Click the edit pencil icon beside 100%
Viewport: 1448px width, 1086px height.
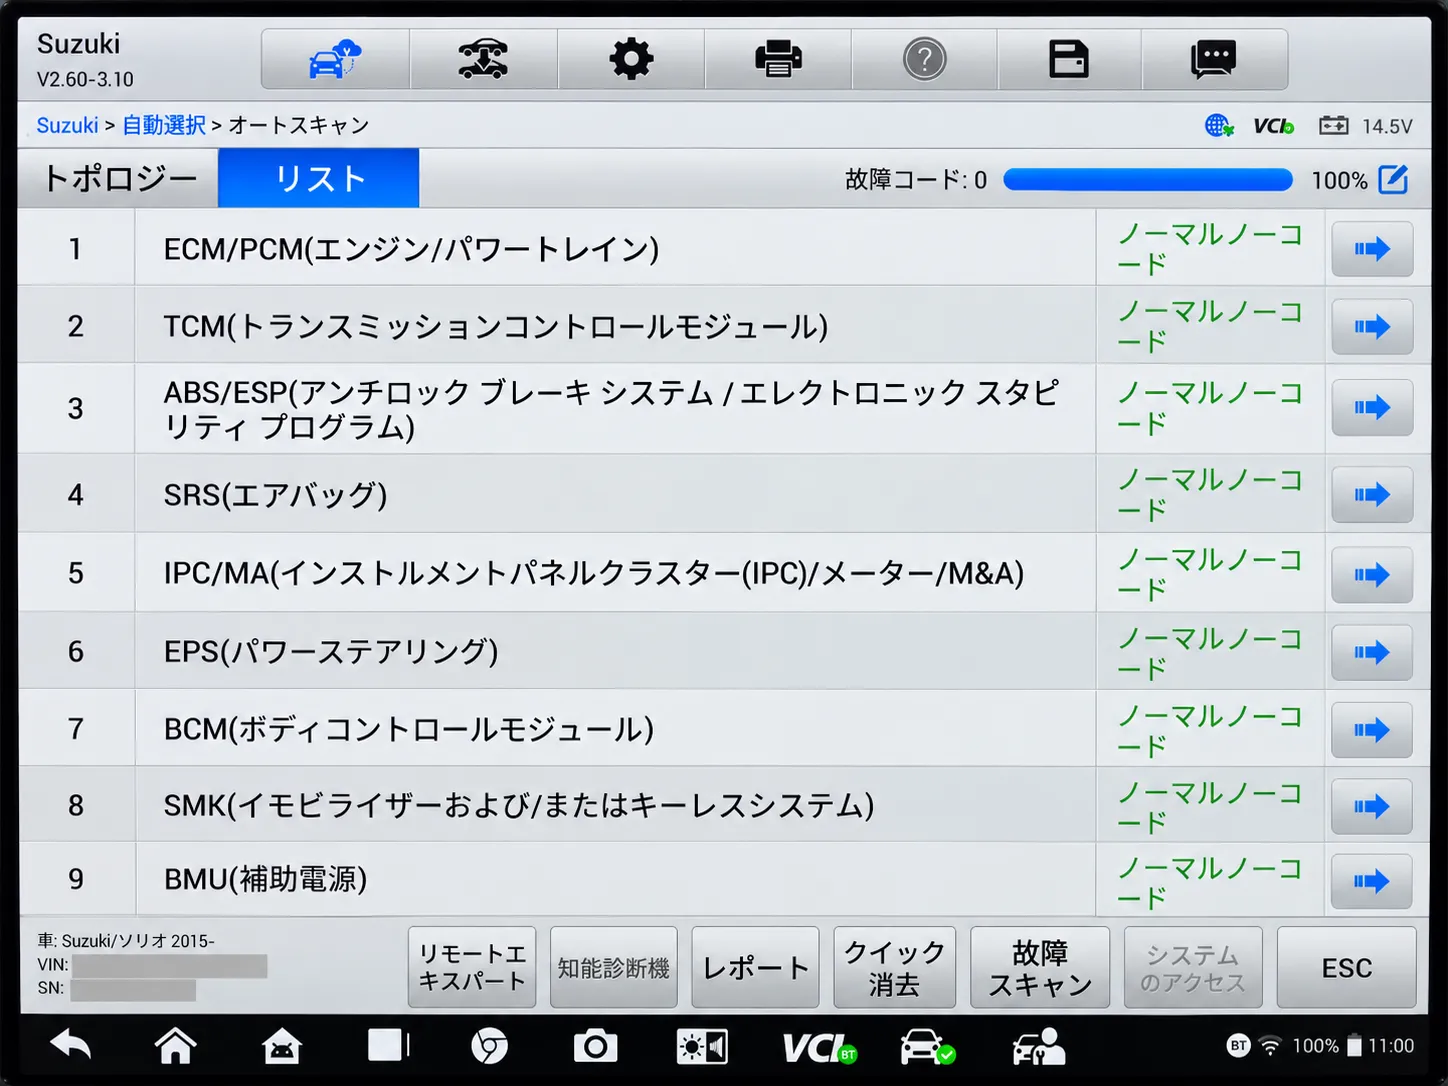1393,180
